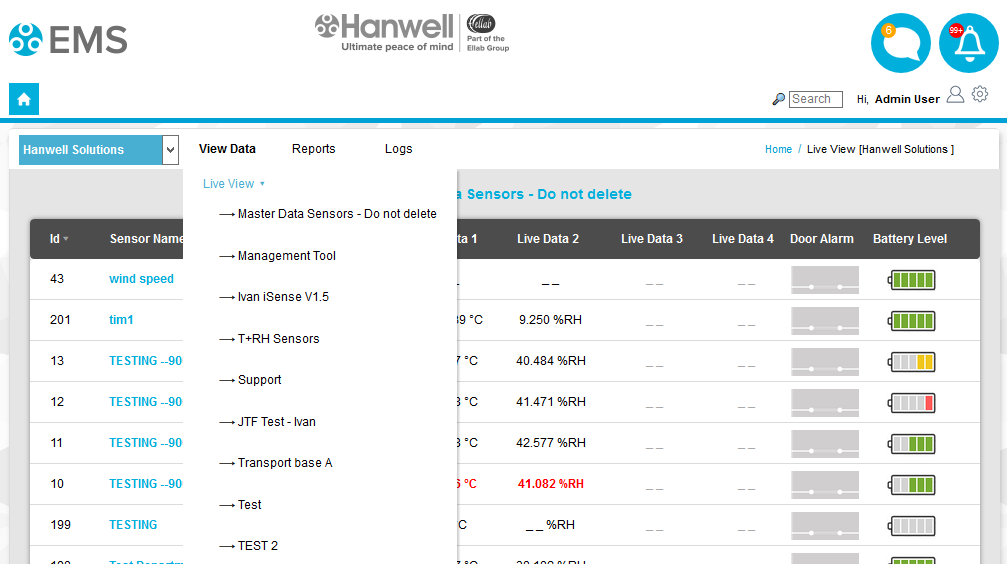Open tim1 sensor link
Viewport: 1007px width, 564px height.
(x=121, y=320)
